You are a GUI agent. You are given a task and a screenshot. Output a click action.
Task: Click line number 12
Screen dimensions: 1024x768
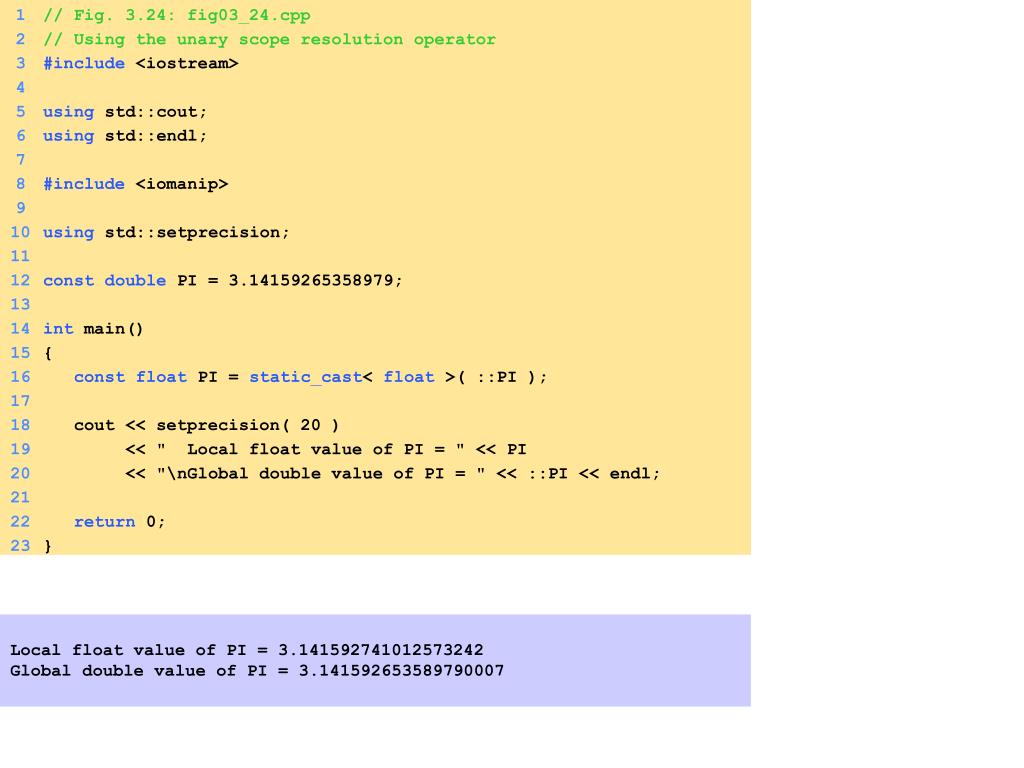20,281
